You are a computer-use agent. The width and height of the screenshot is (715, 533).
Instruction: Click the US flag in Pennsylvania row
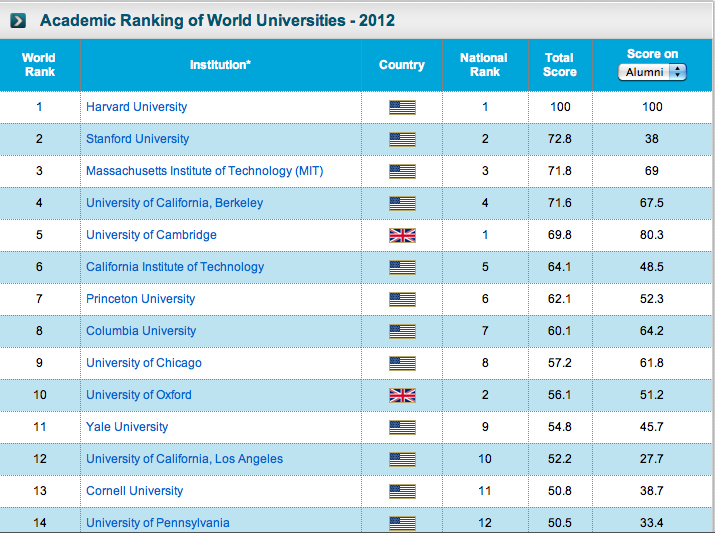[402, 523]
